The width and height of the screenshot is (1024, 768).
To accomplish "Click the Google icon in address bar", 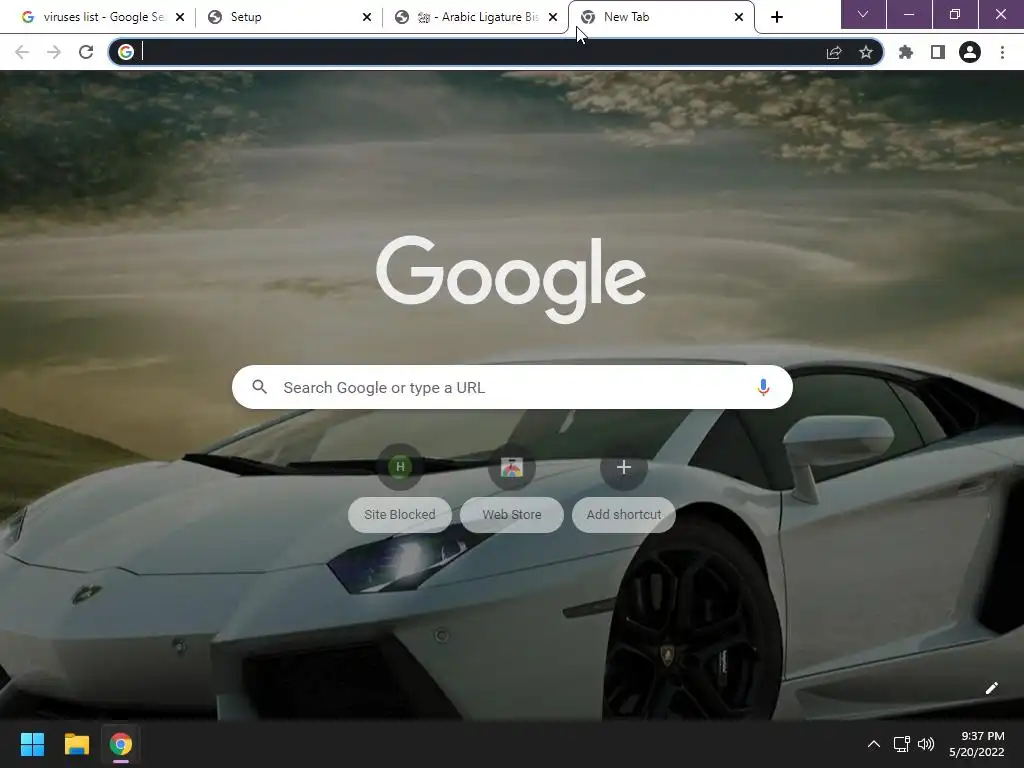I will pos(126,52).
